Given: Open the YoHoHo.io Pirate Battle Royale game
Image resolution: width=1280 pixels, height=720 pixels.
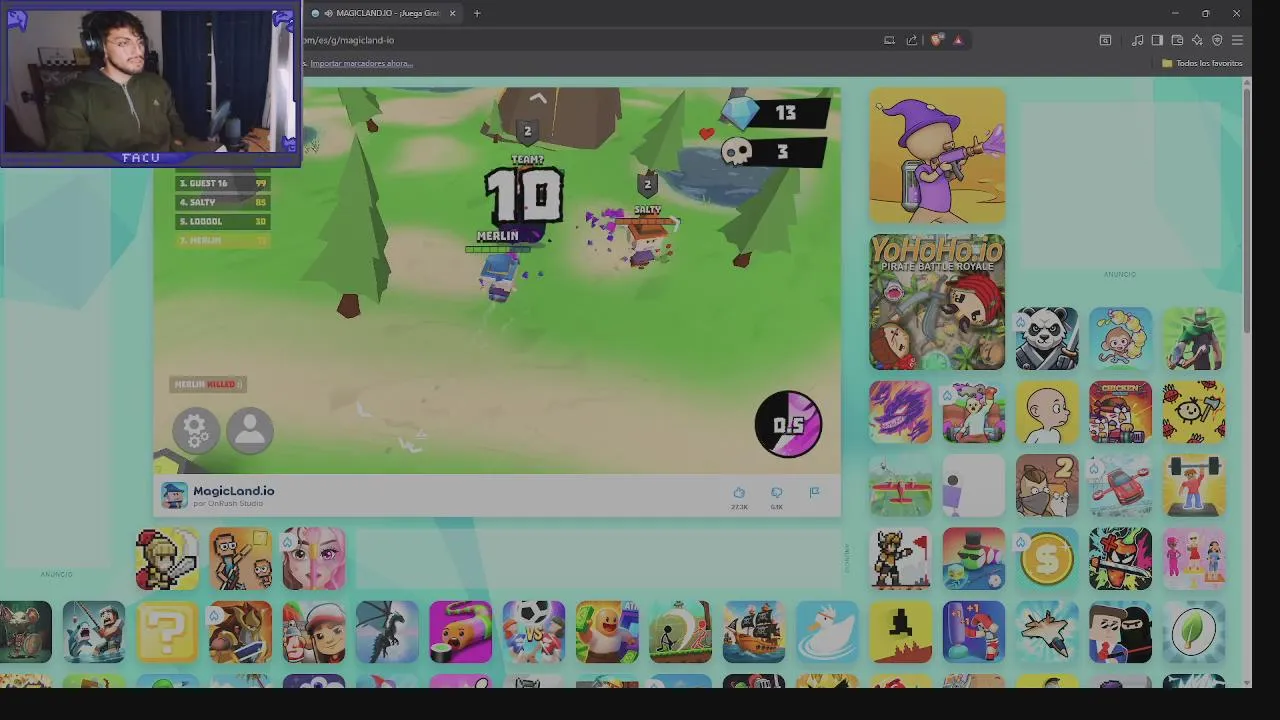Looking at the screenshot, I should tap(937, 302).
